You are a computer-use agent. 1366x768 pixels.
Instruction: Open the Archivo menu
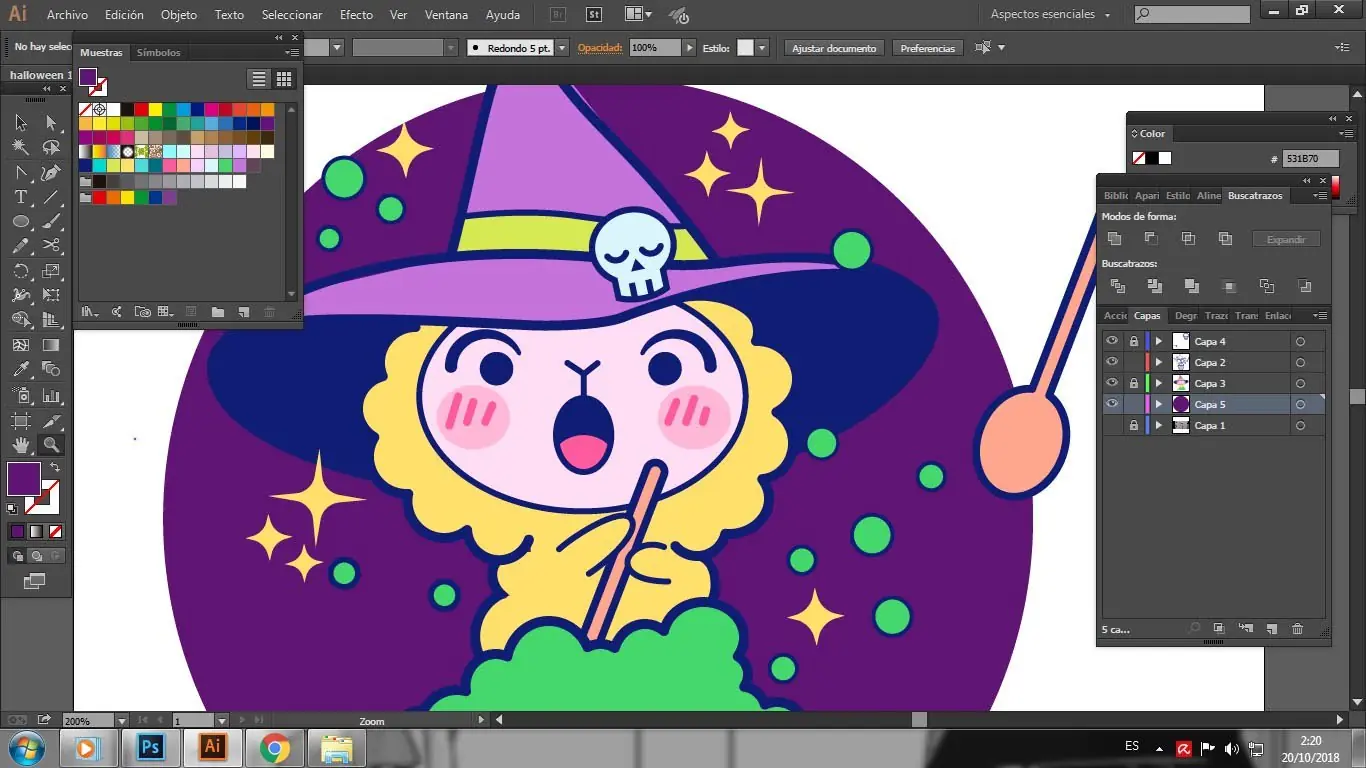tap(67, 15)
